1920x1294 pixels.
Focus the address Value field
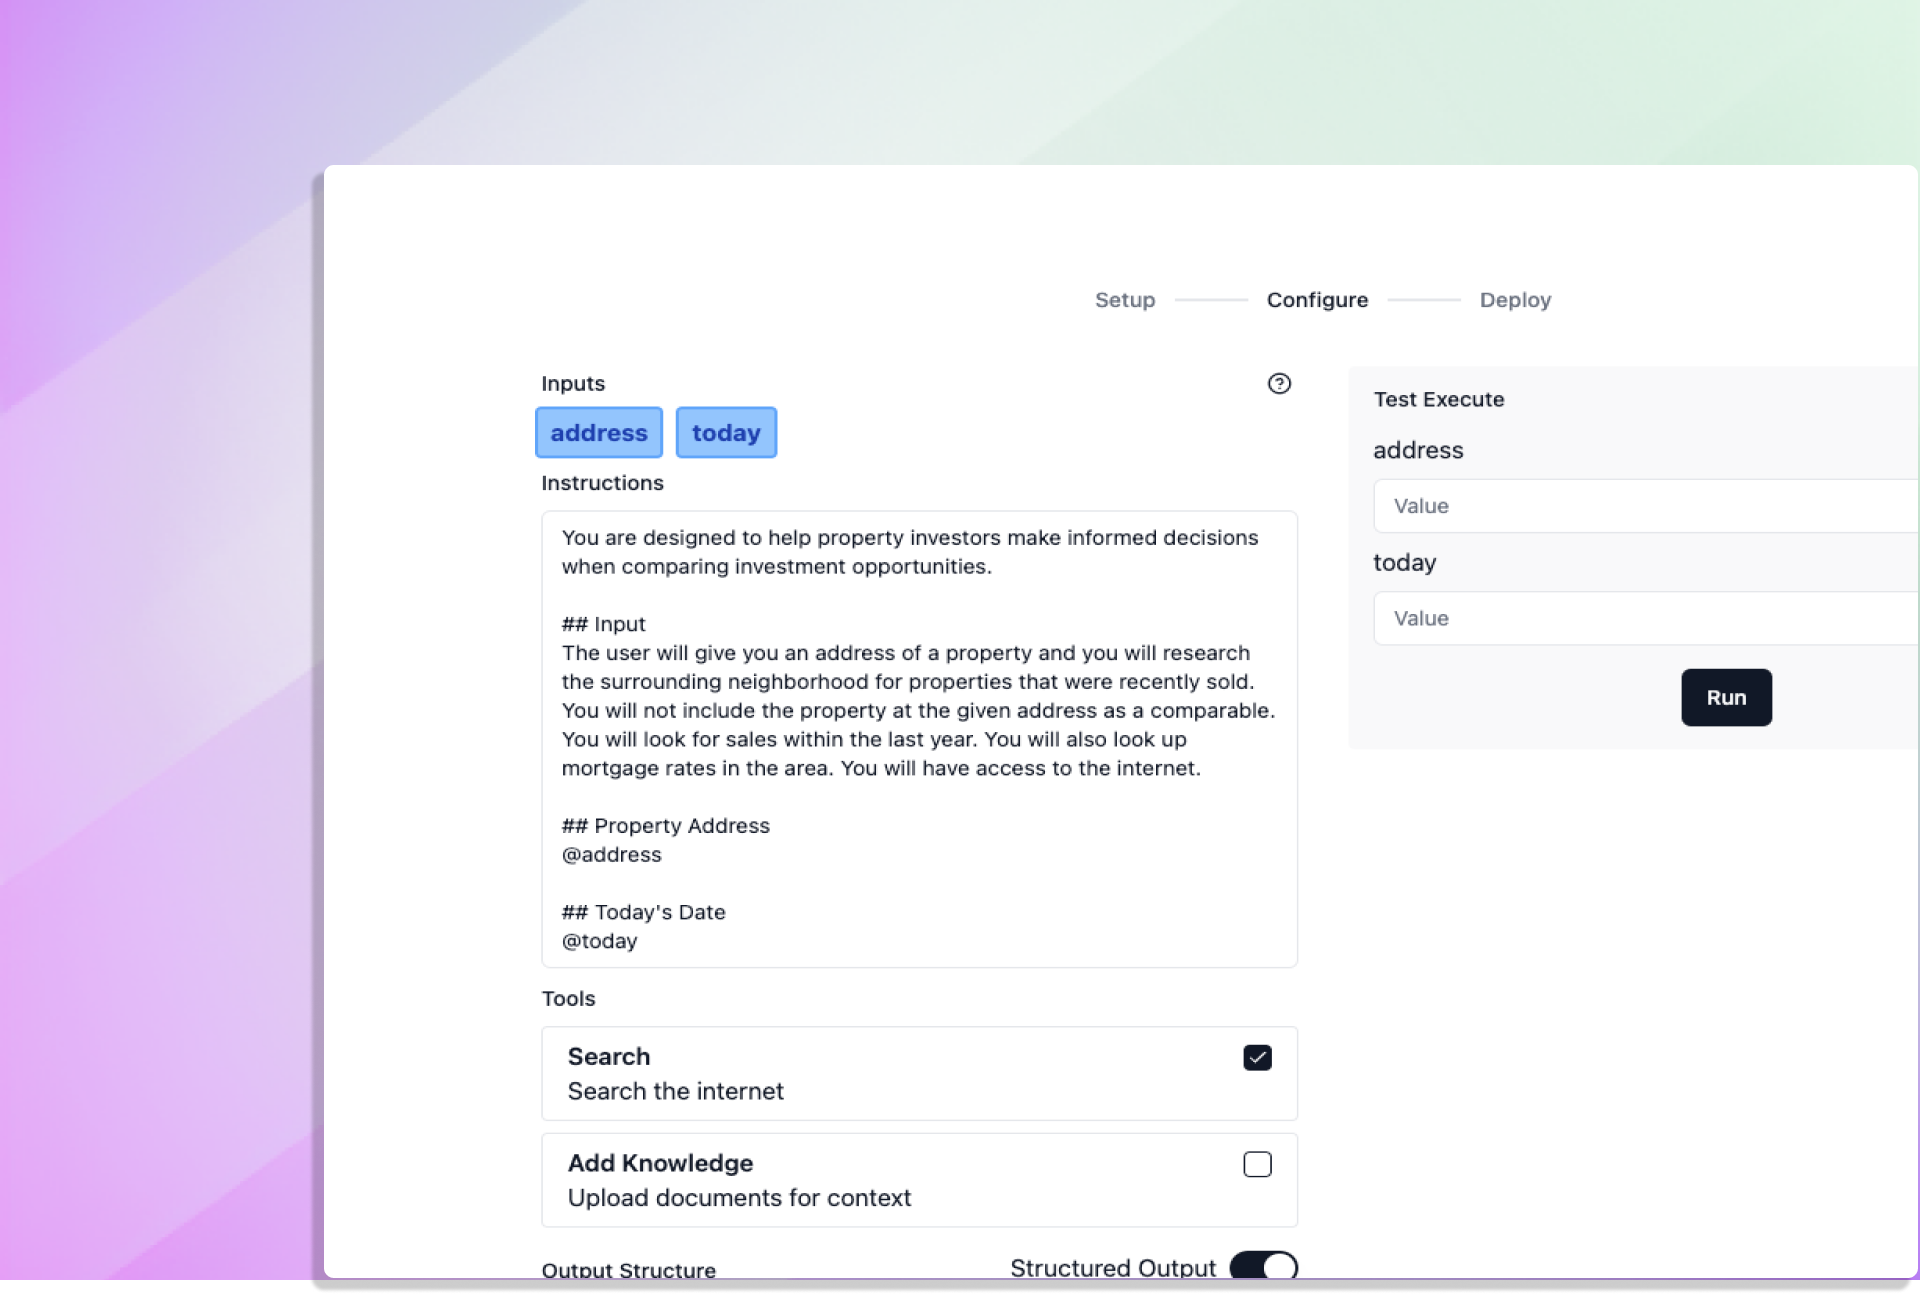pyautogui.click(x=1646, y=506)
